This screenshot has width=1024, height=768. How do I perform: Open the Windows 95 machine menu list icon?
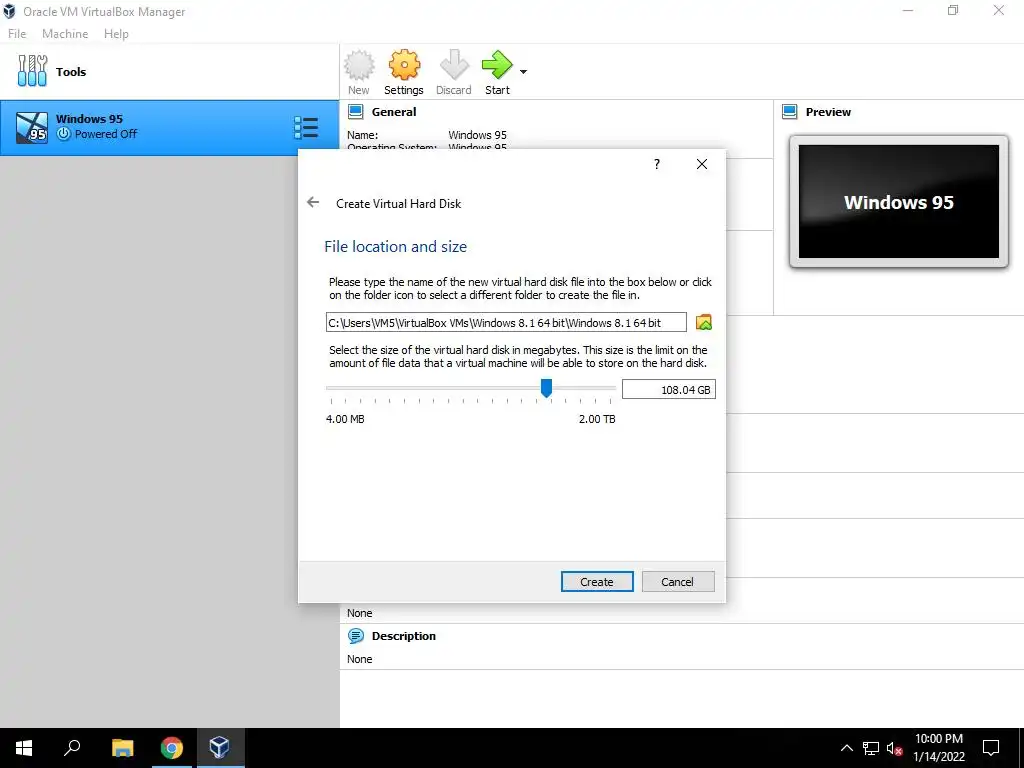[x=306, y=128]
